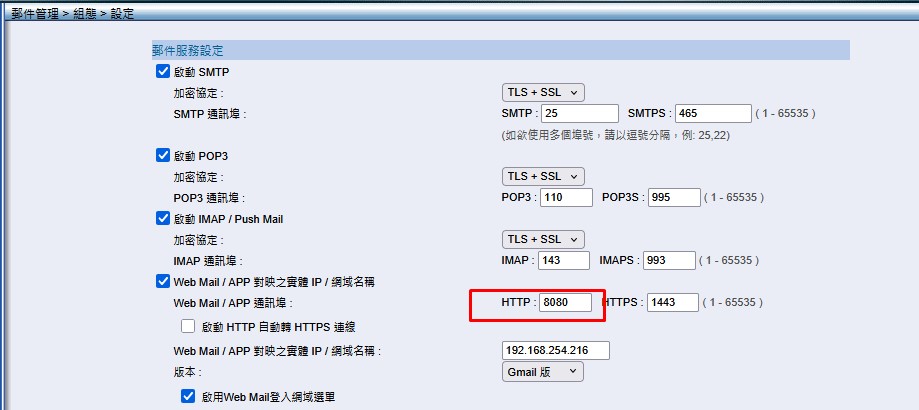The height and width of the screenshot is (410, 919).
Task: Click the SMTPS port field showing 465
Action: coord(713,114)
